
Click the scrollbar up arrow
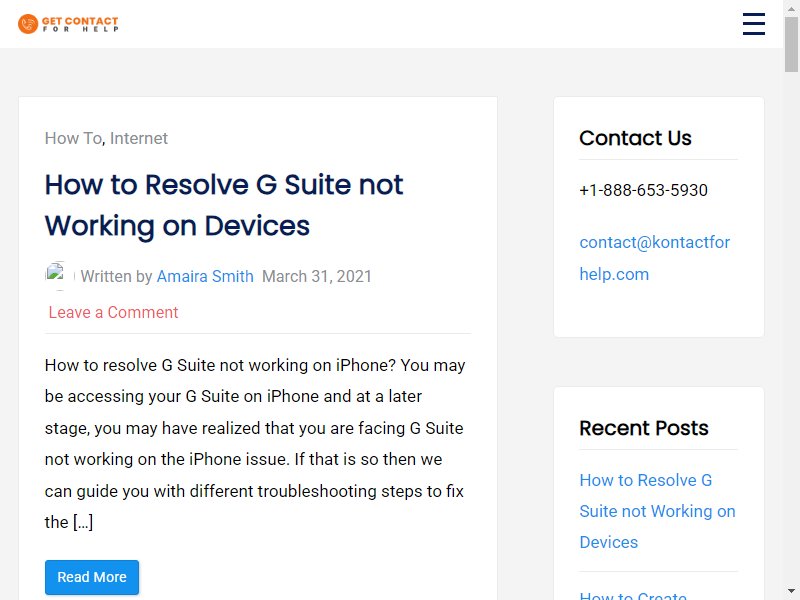coord(791,8)
